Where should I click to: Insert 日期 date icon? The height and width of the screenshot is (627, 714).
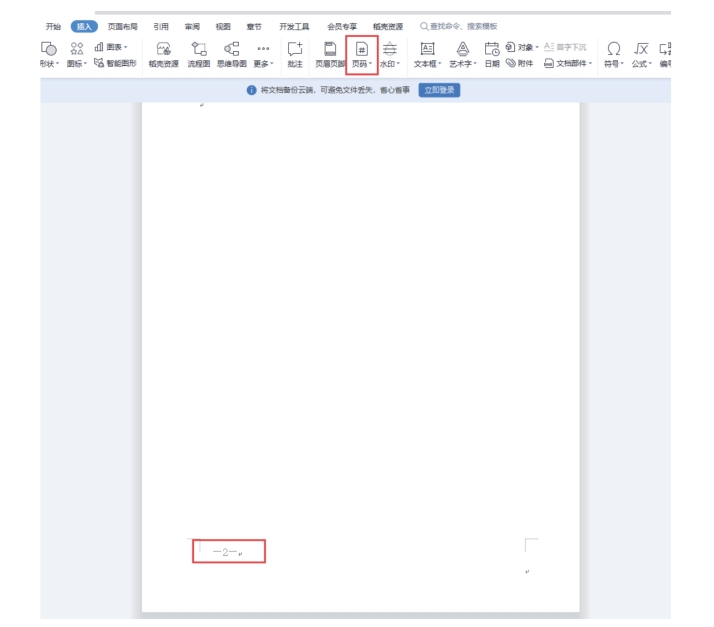[492, 54]
